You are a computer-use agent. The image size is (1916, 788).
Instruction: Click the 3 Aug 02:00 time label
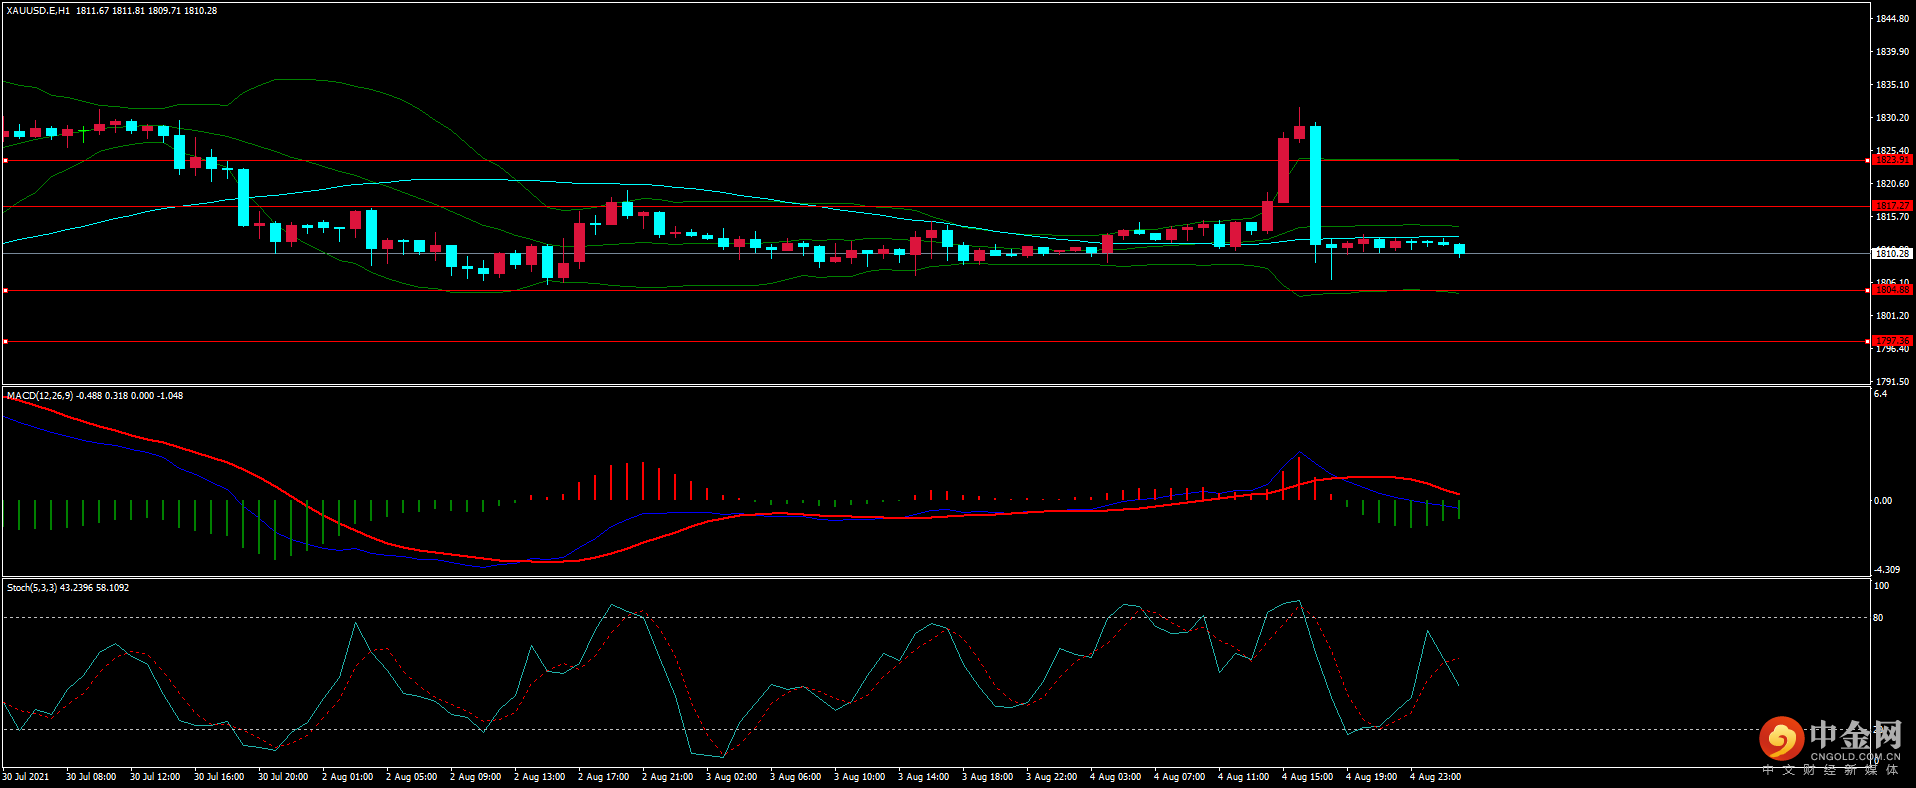731,777
